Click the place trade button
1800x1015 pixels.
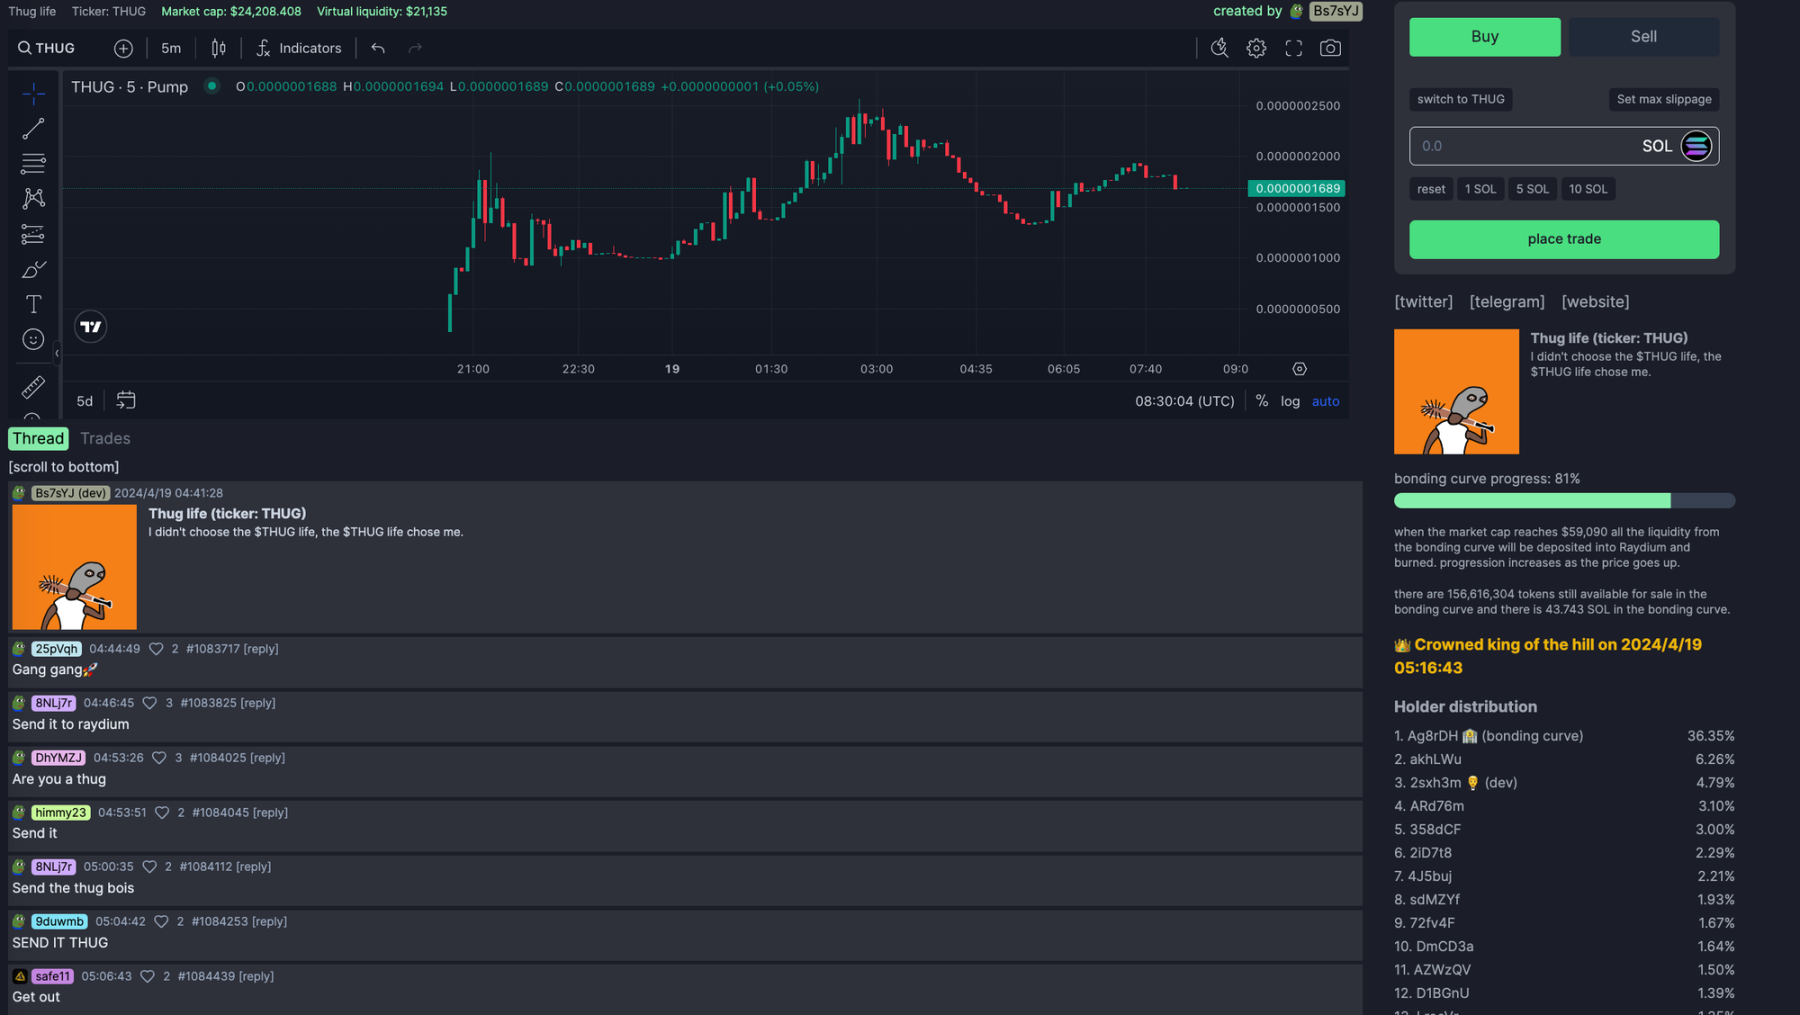pos(1563,239)
